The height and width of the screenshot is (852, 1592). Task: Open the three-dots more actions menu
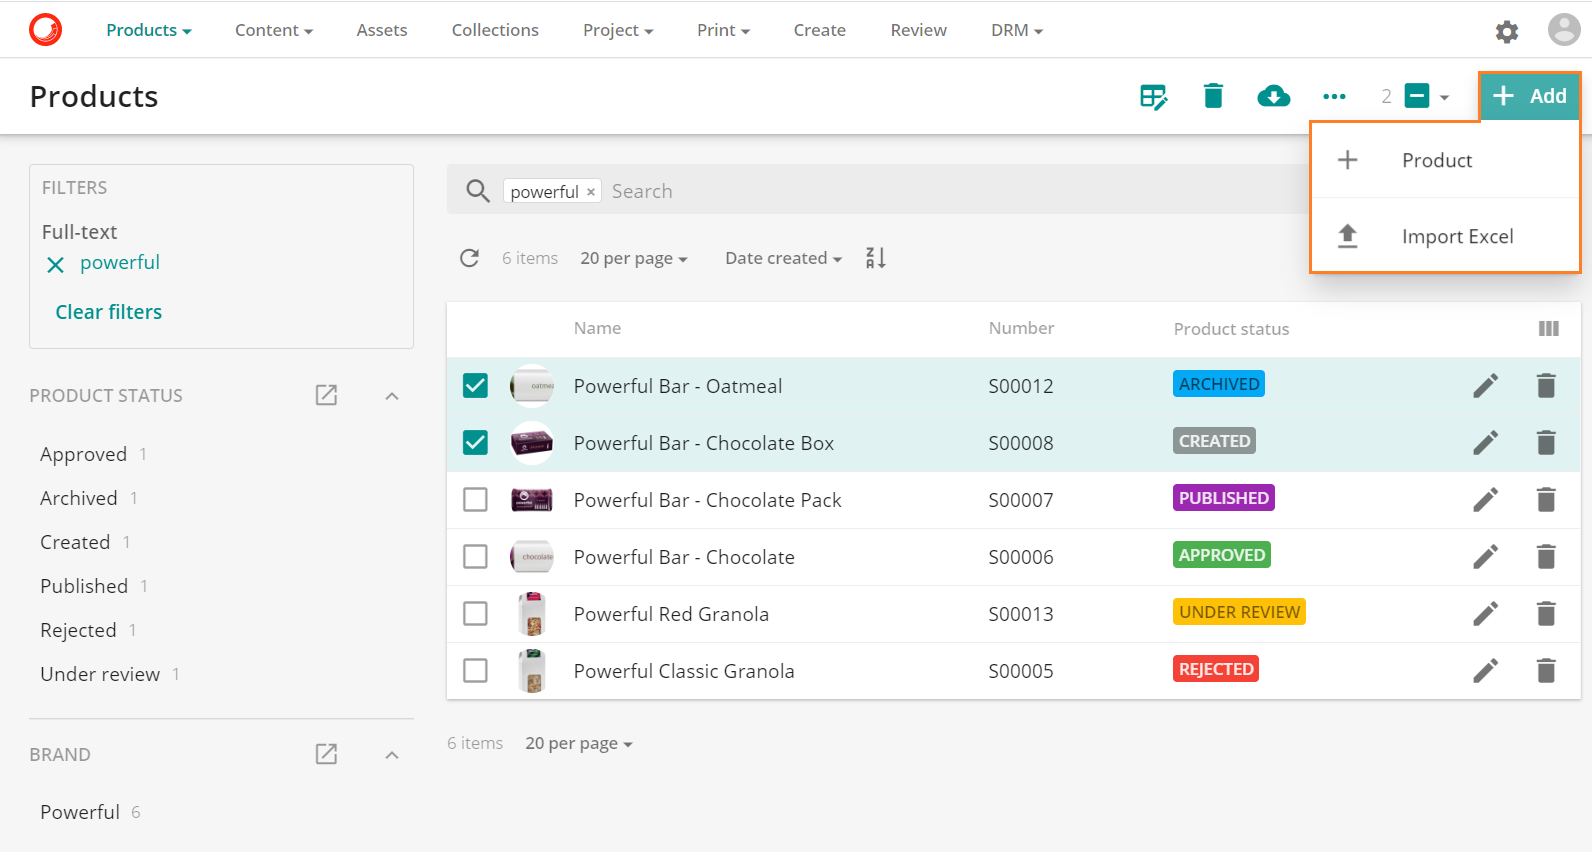1334,96
